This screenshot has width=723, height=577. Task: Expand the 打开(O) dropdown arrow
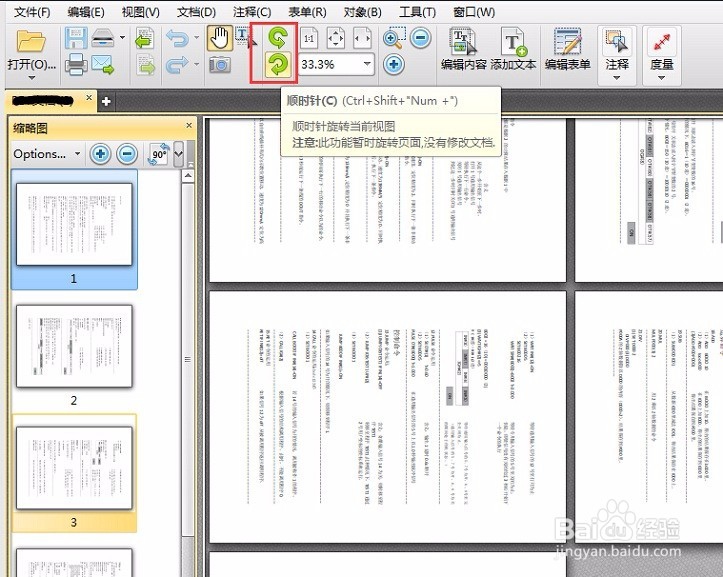(x=31, y=78)
